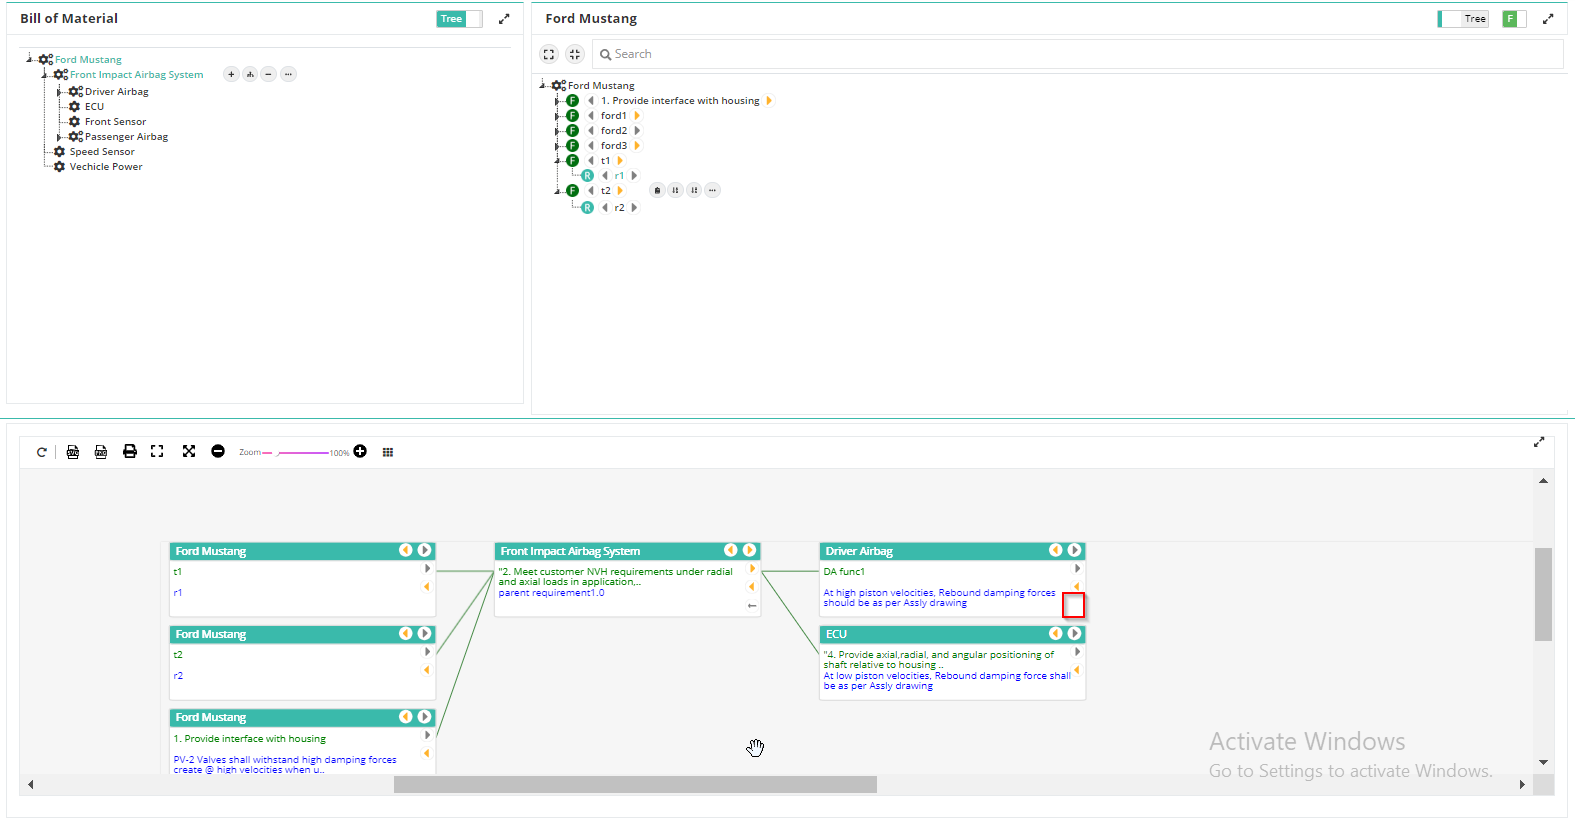
Task: Maximize the Ford Mustang panel
Action: (1548, 19)
